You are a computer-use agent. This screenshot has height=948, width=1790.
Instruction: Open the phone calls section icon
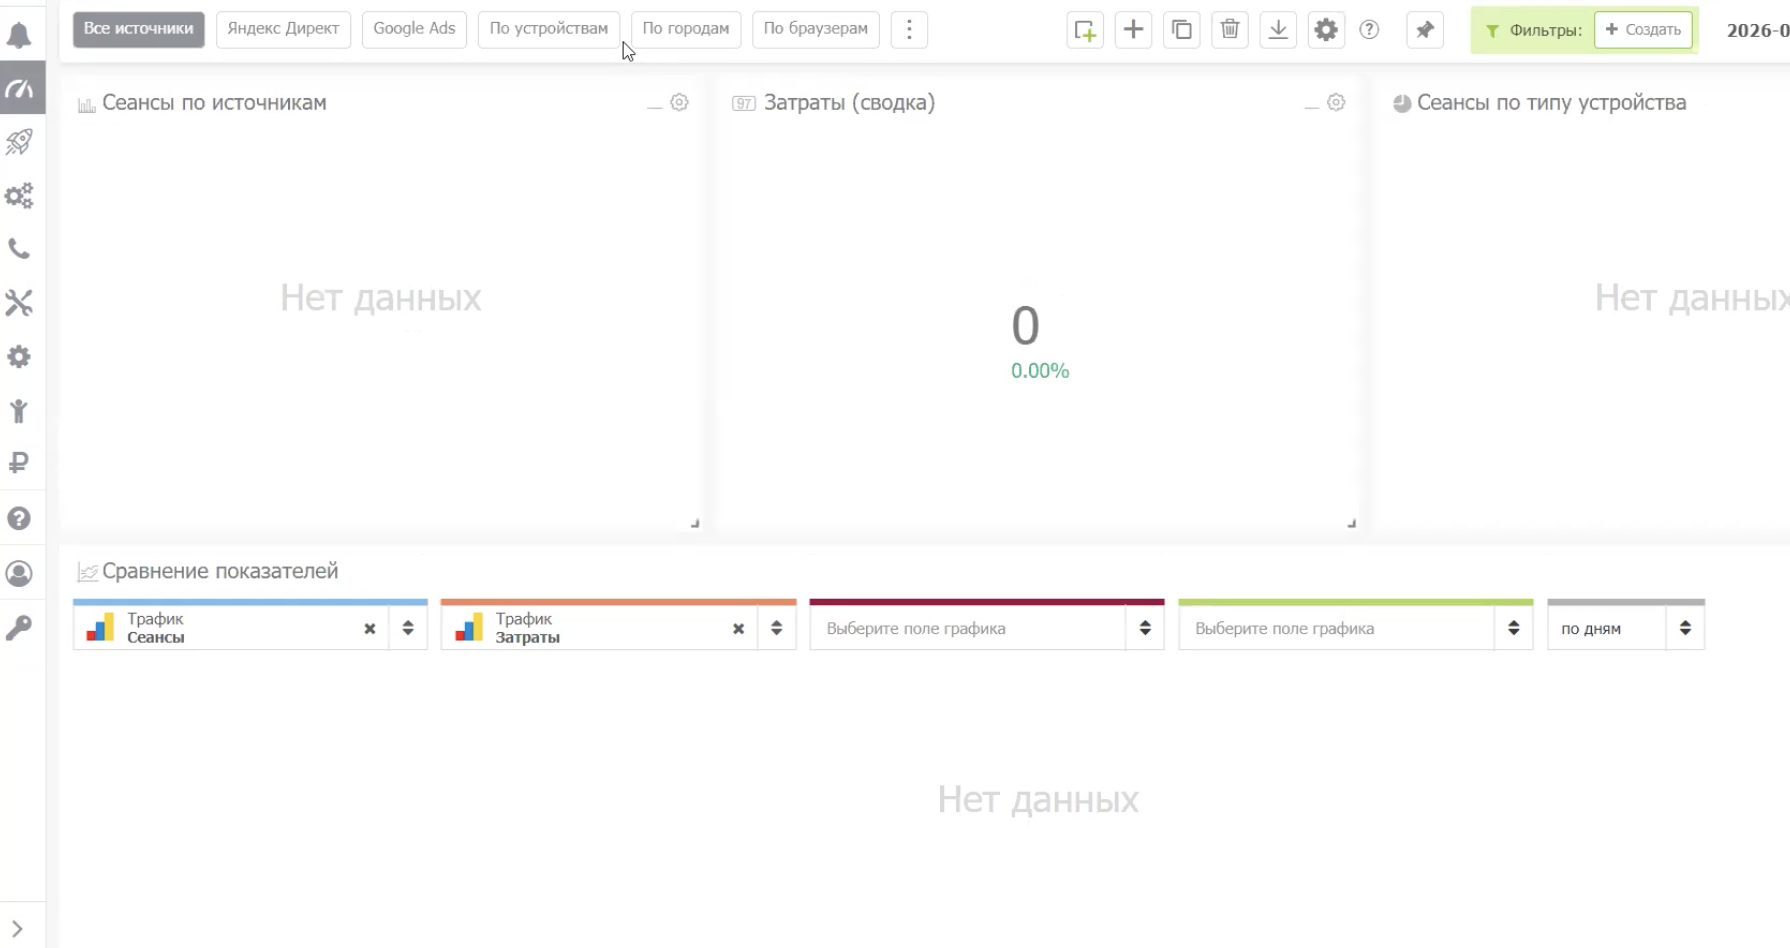click(x=19, y=249)
